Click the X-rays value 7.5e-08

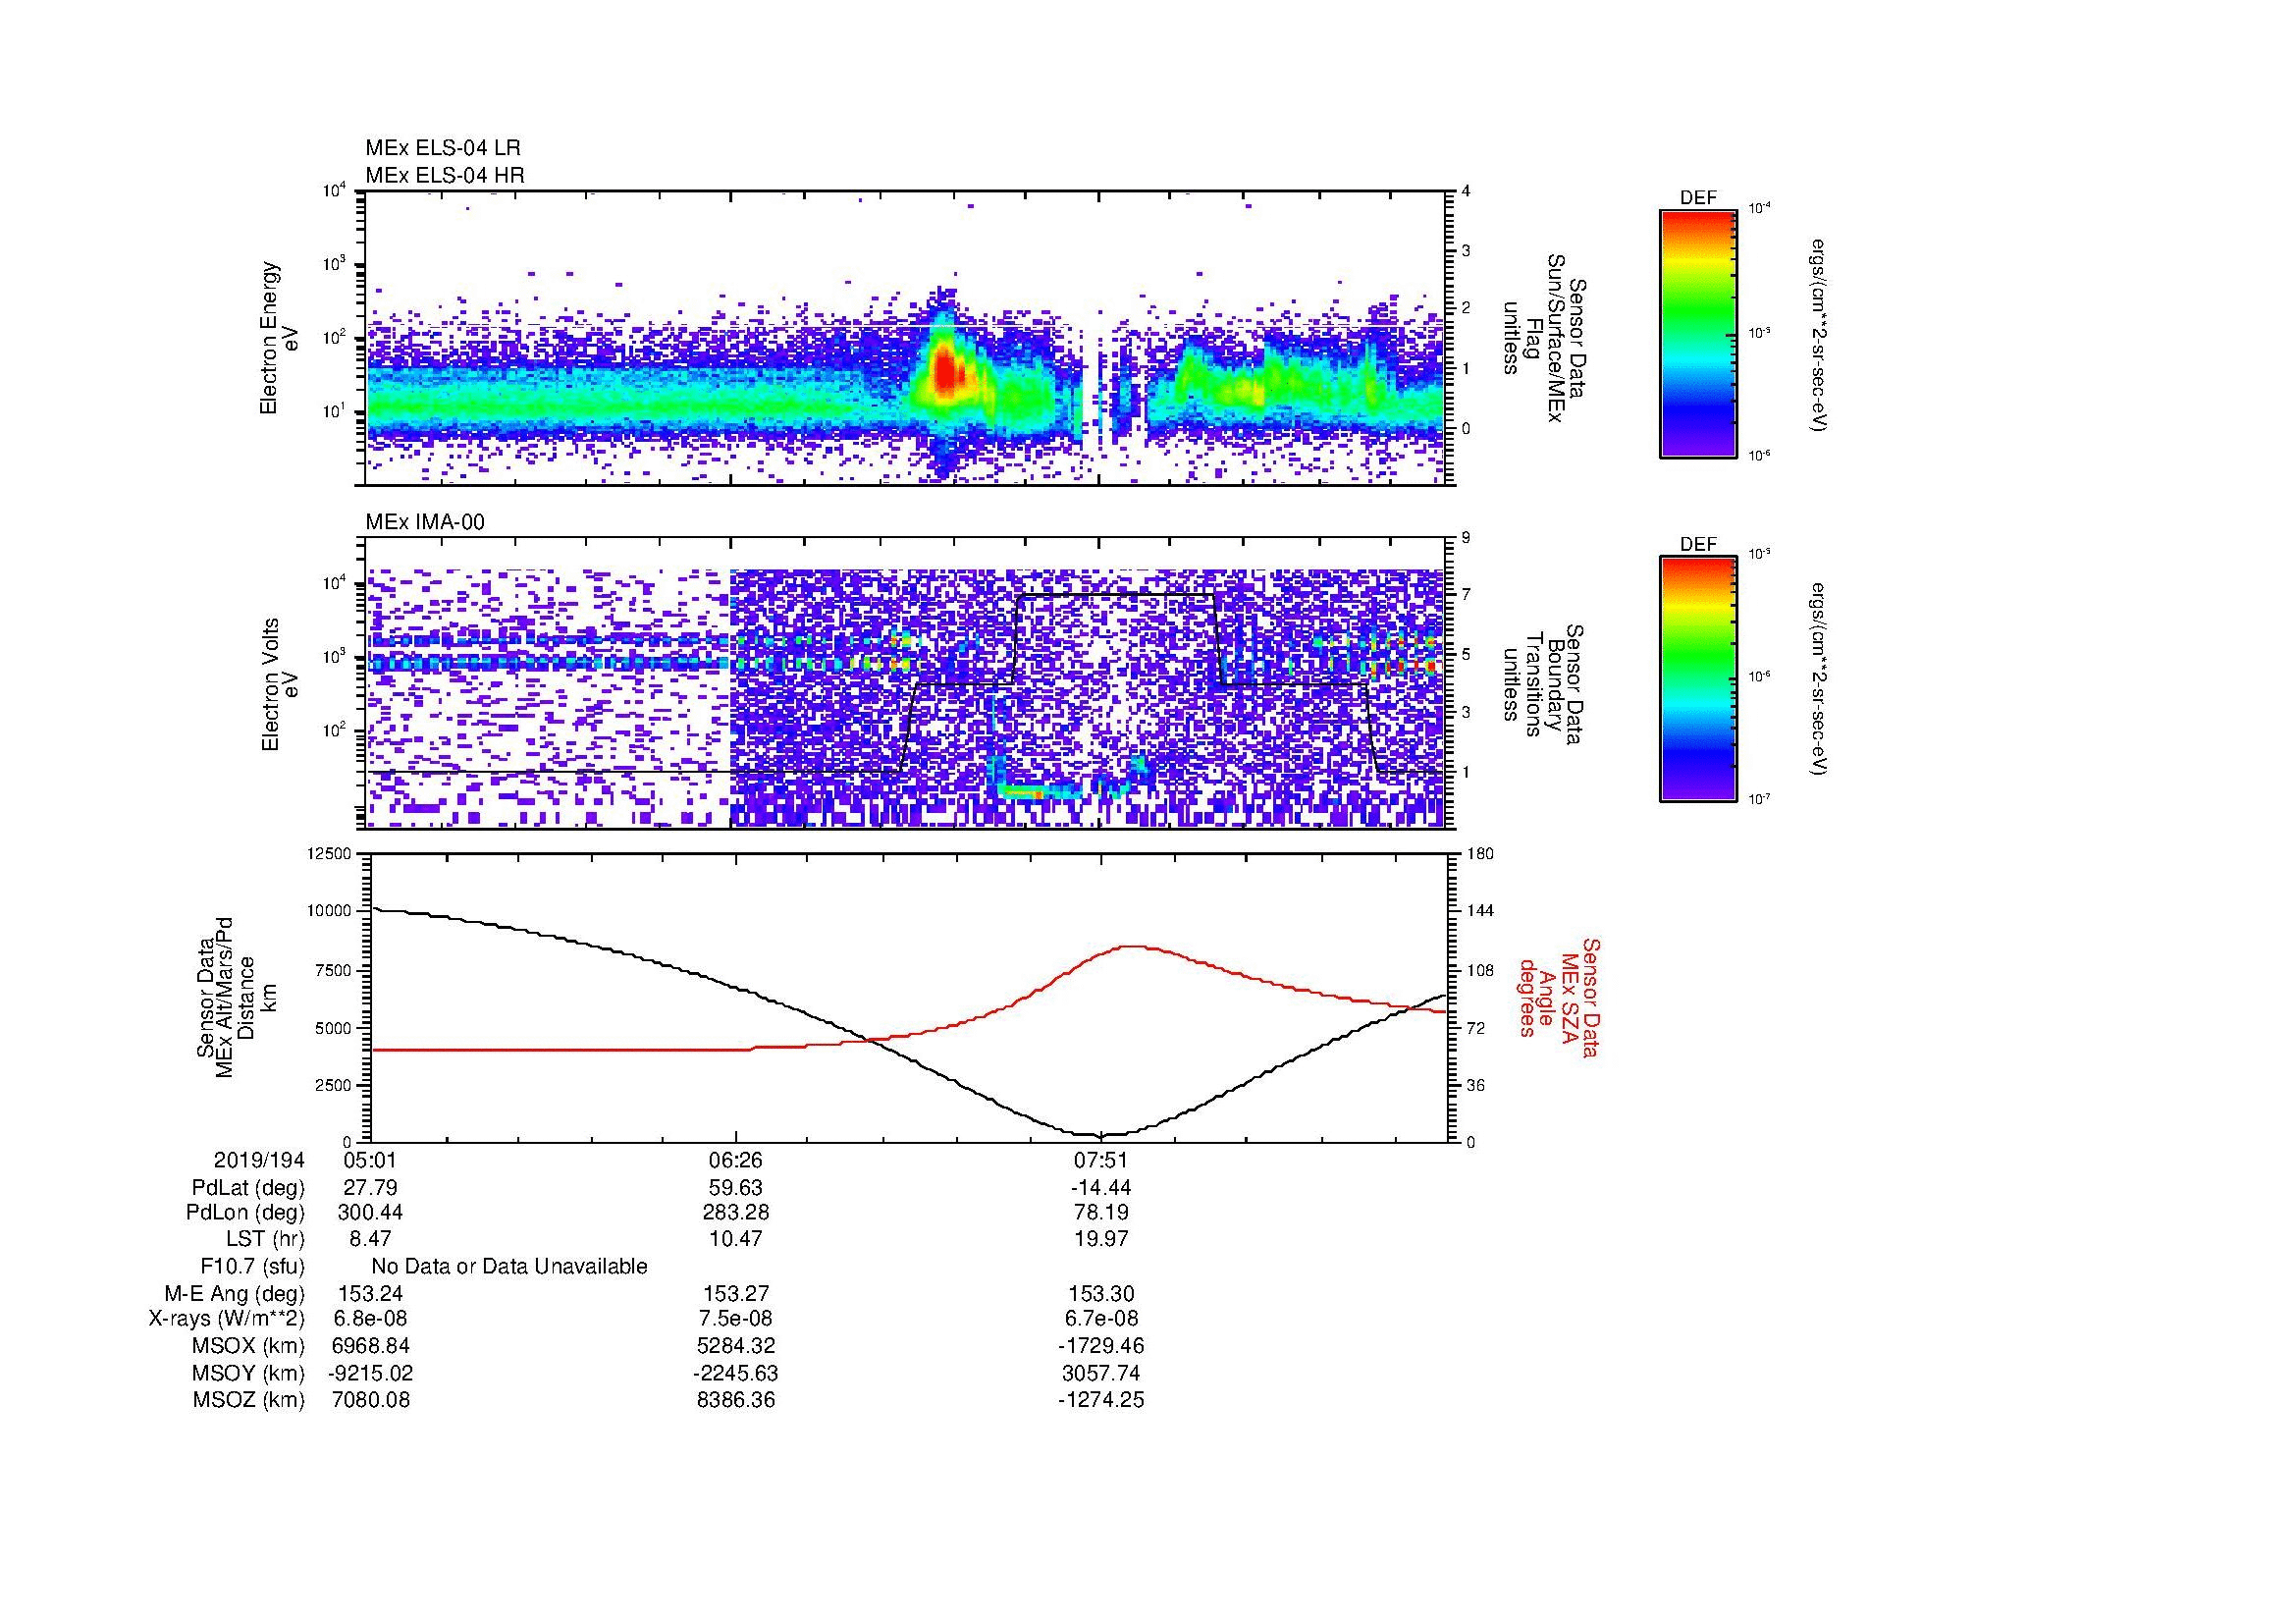coord(736,1319)
